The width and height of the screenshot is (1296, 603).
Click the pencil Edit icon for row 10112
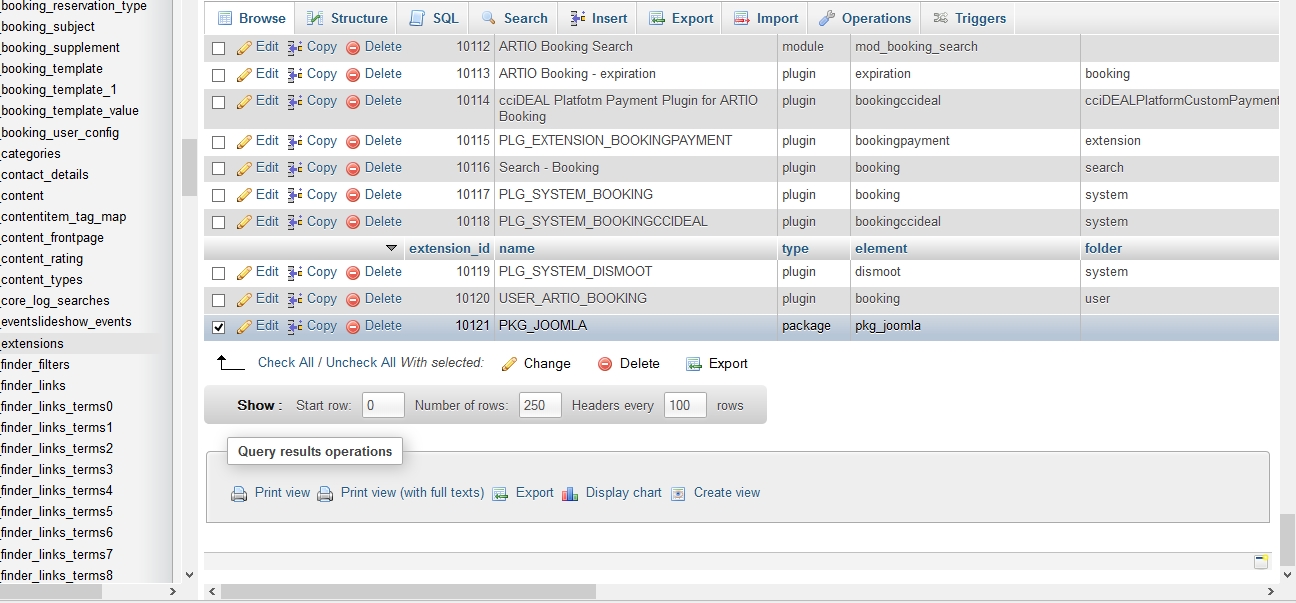point(244,47)
